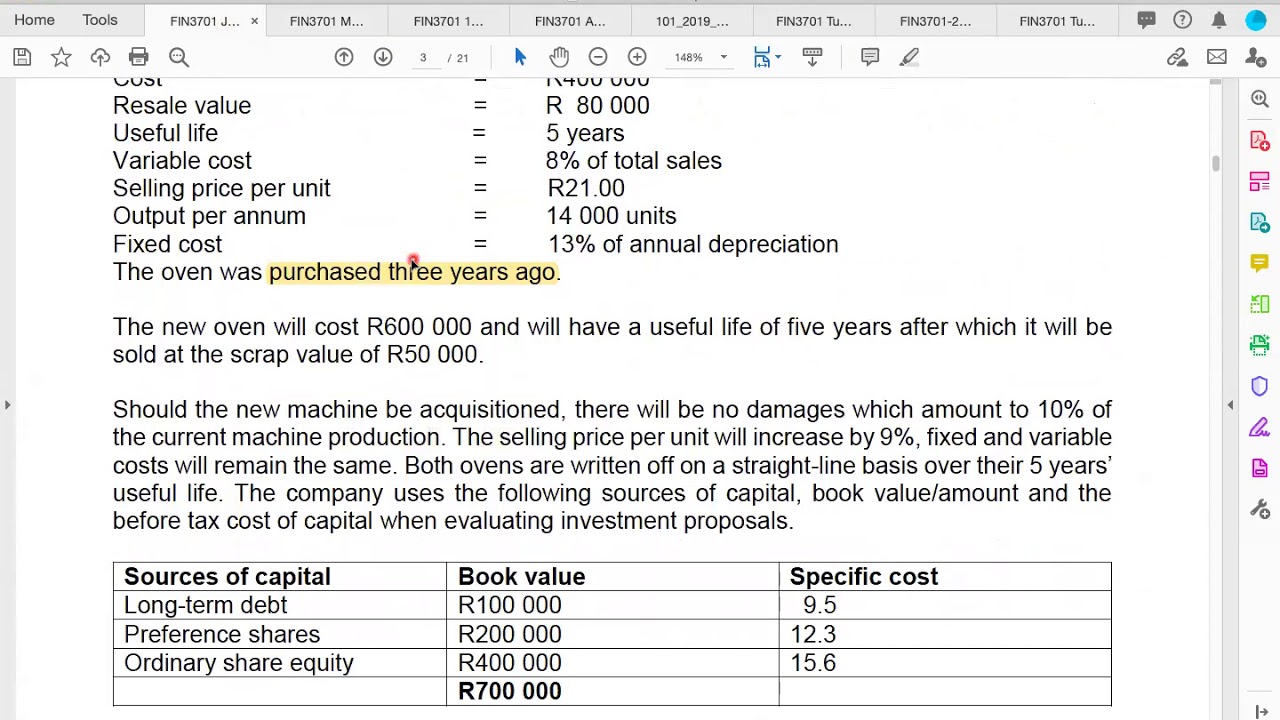Open the blue user account avatar

click(1256, 20)
